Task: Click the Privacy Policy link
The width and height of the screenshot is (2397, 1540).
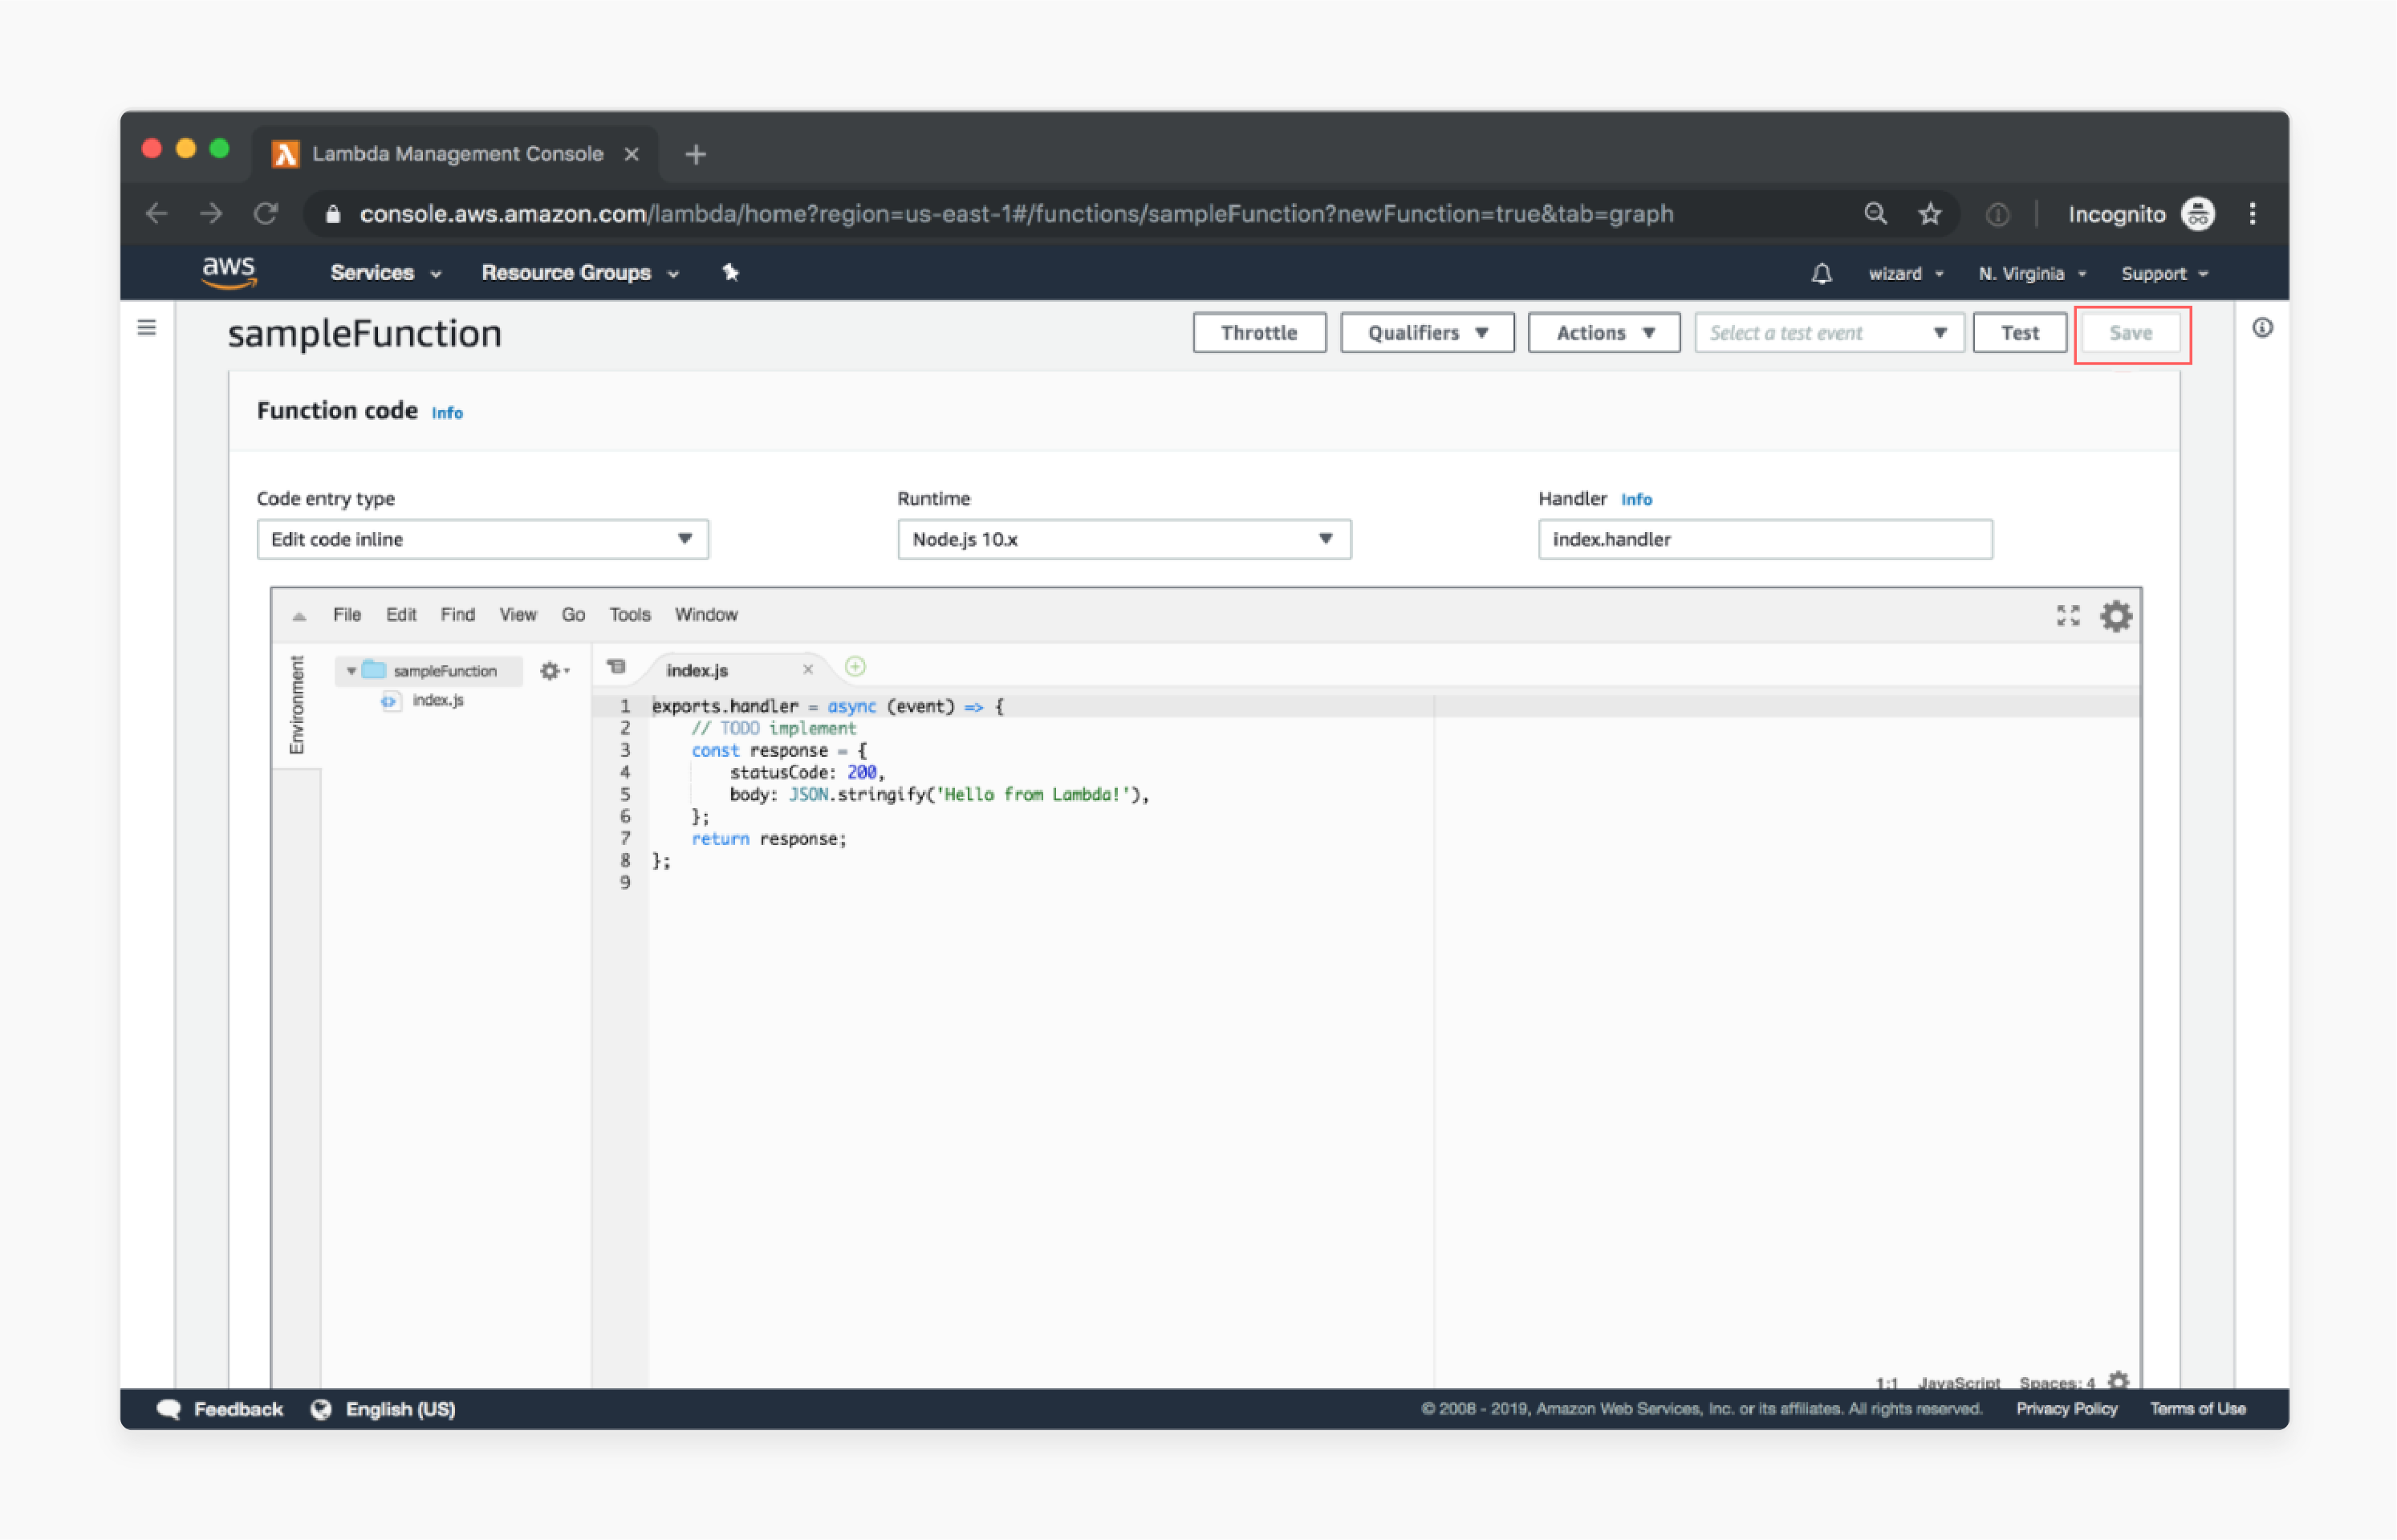Action: point(2066,1409)
